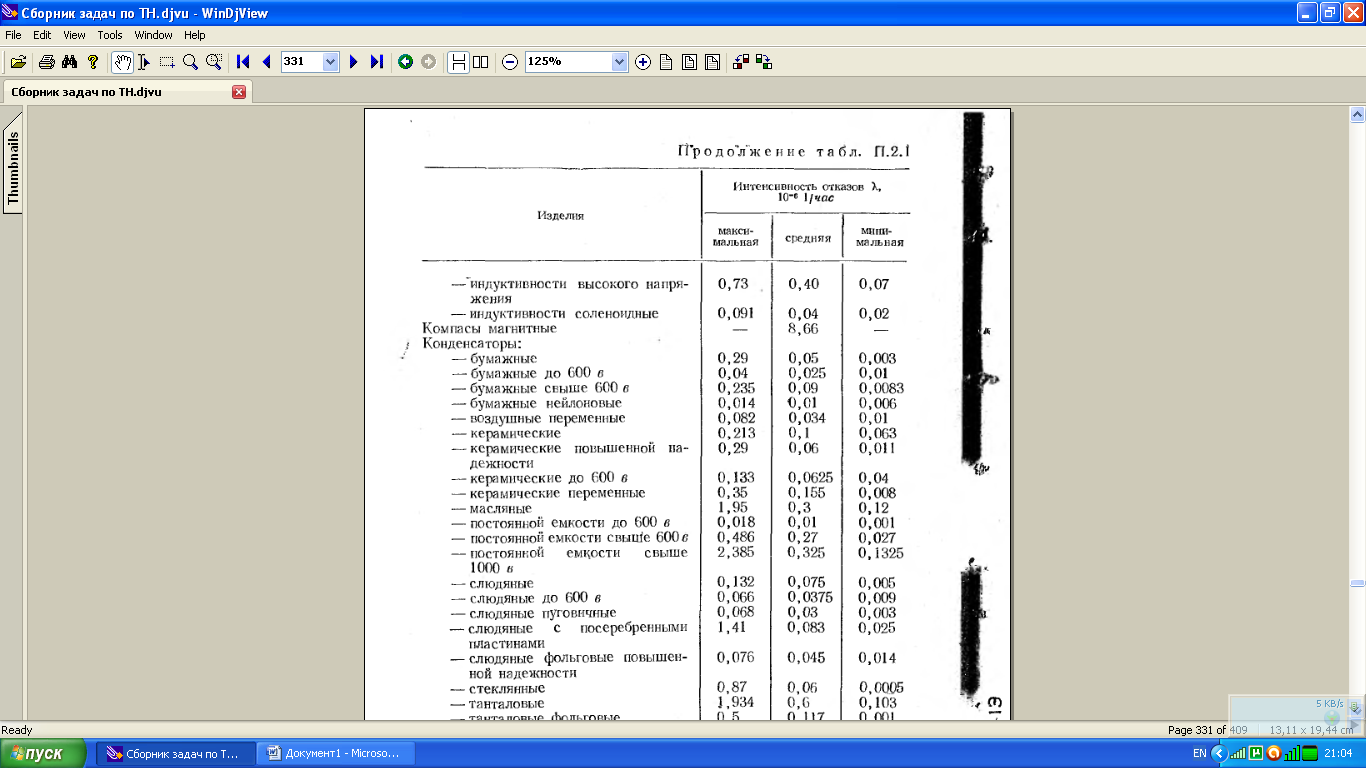1366x768 pixels.
Task: Switch to Документ1 Microsoft Word taskbar button
Action: pyautogui.click(x=334, y=753)
